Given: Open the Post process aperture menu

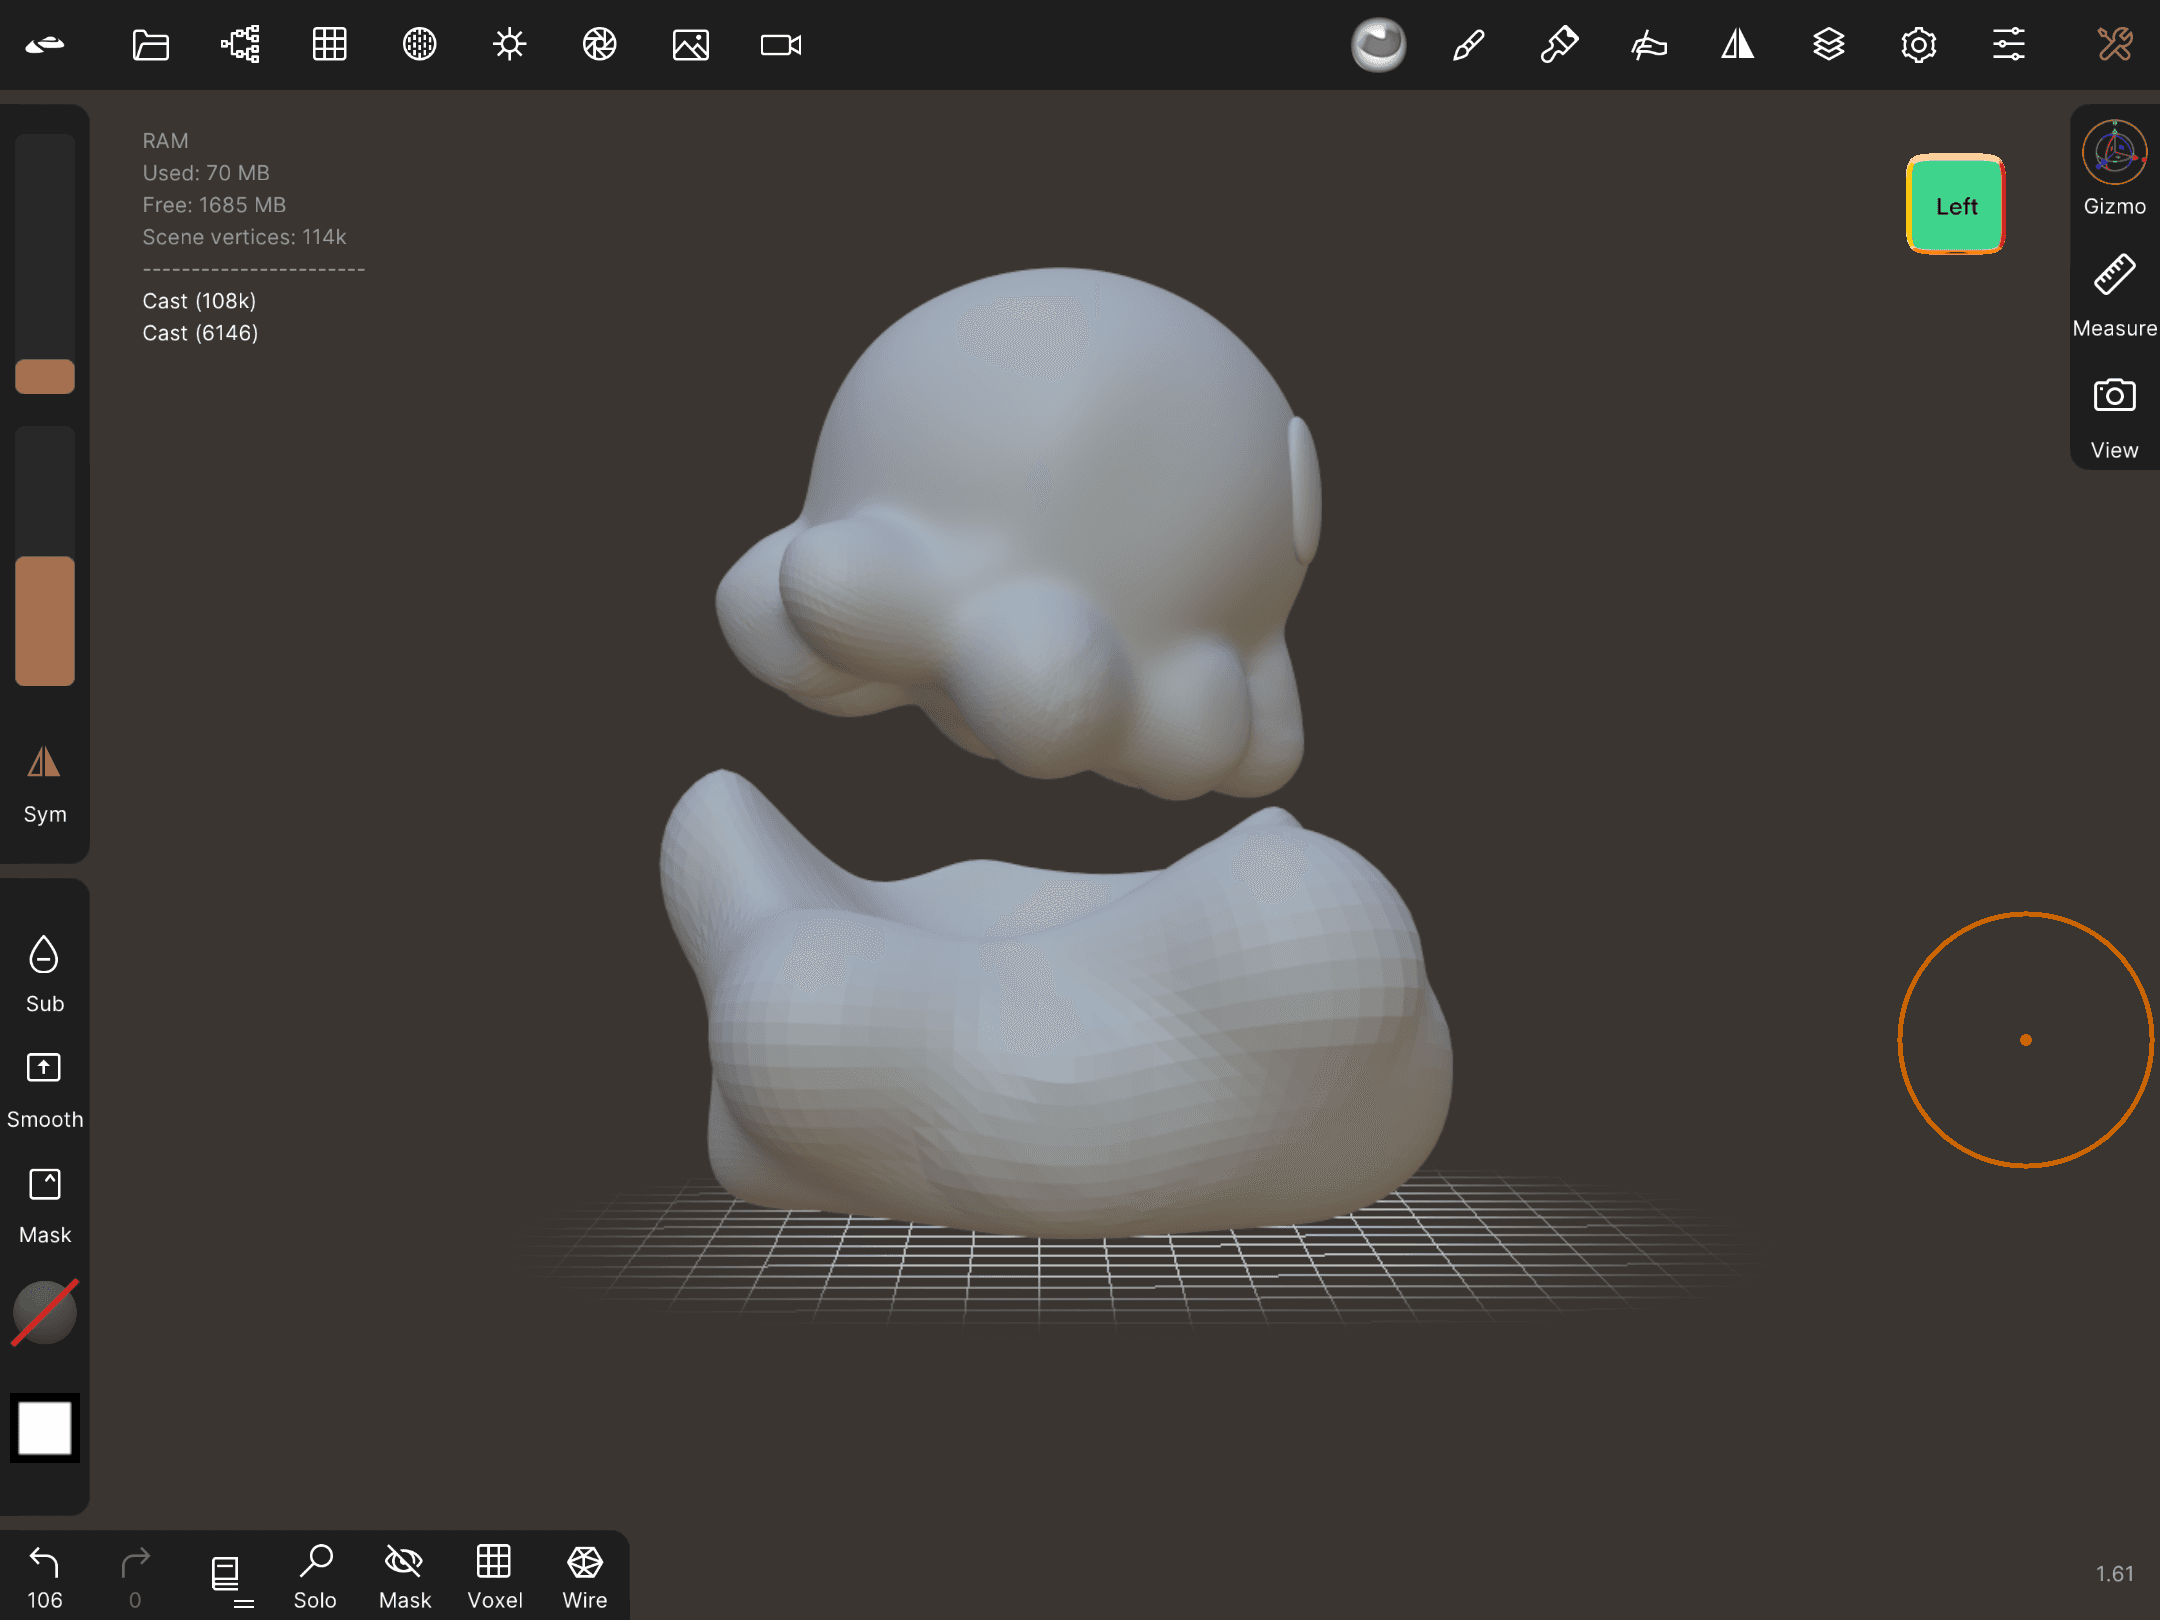Looking at the screenshot, I should click(599, 45).
